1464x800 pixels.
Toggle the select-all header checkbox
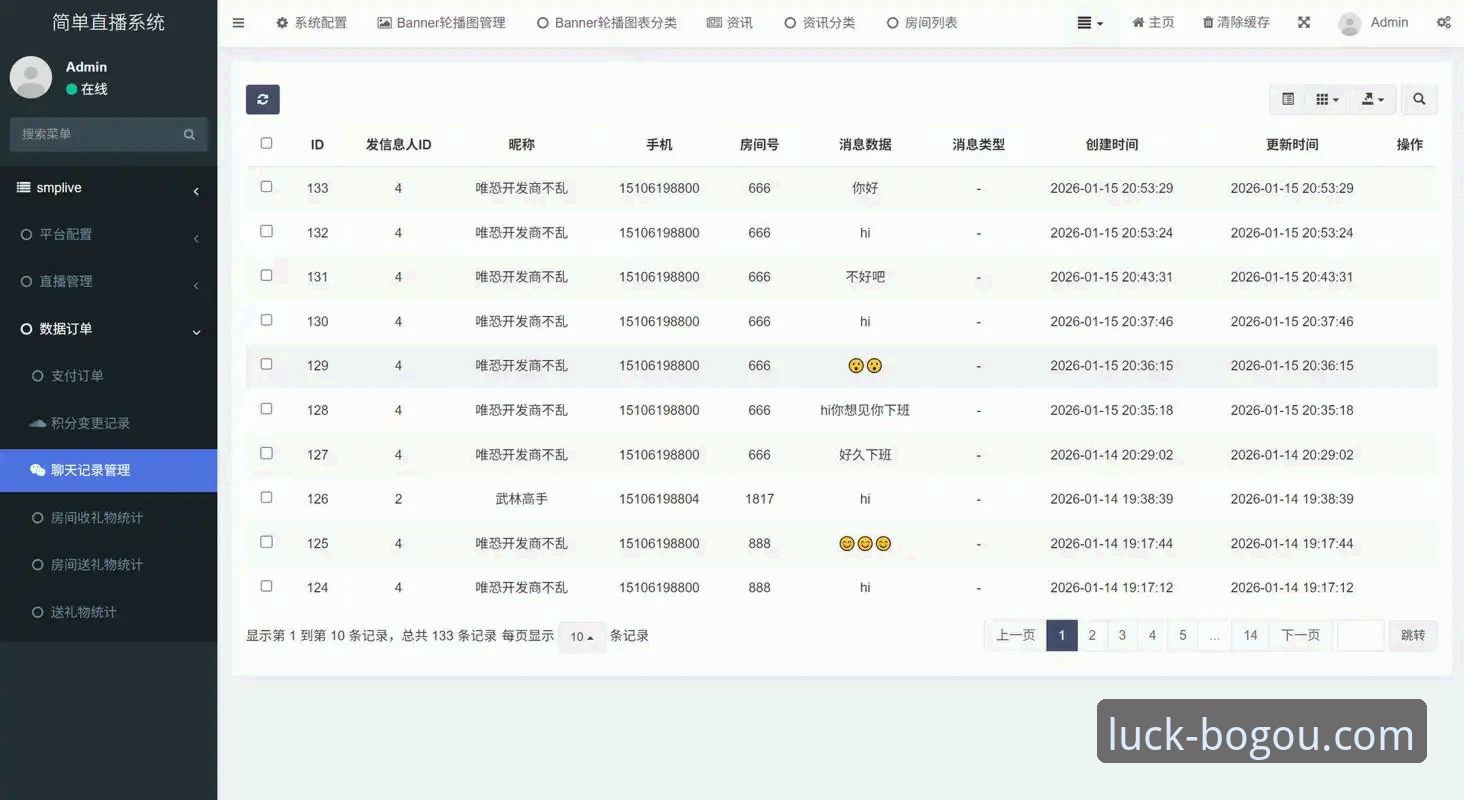coord(266,143)
